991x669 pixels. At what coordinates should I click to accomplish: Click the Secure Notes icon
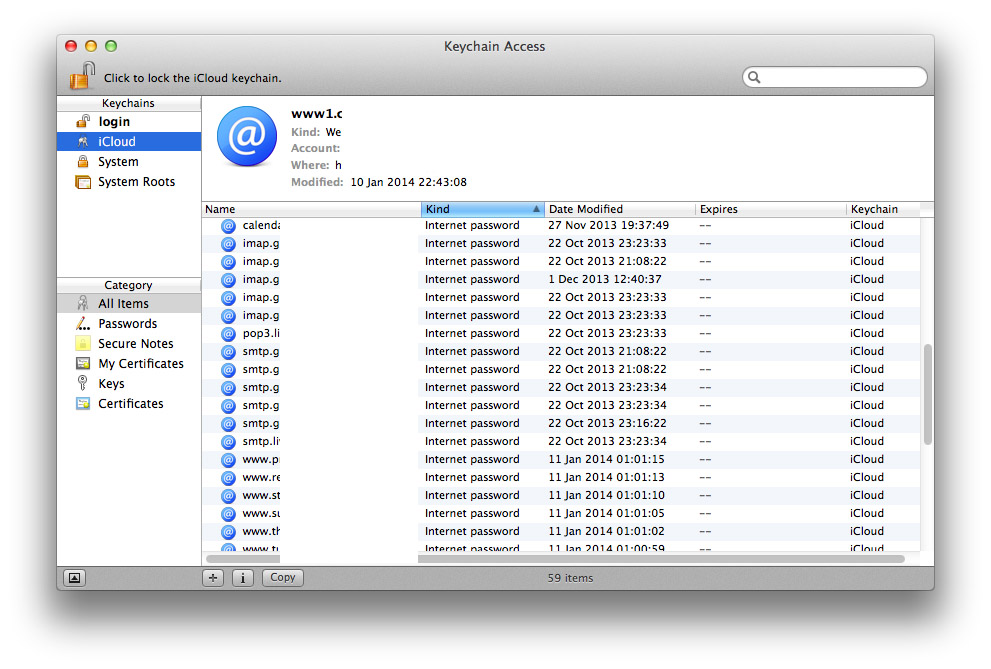click(83, 344)
